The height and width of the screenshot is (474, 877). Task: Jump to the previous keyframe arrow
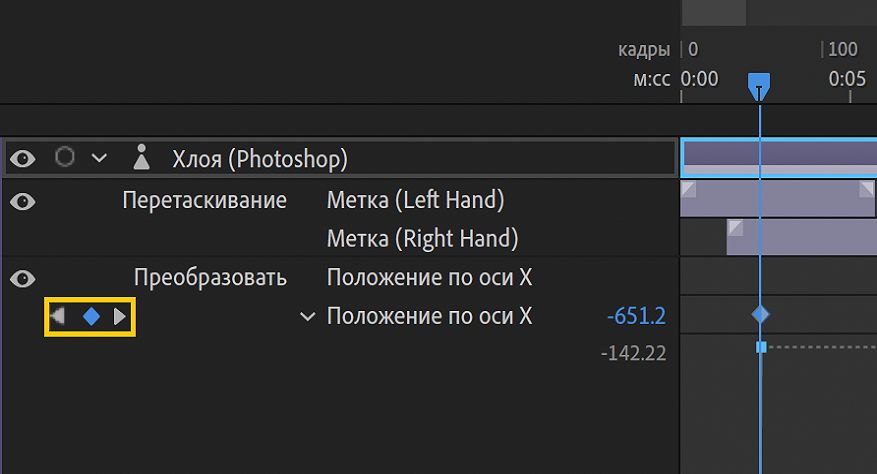coord(59,317)
